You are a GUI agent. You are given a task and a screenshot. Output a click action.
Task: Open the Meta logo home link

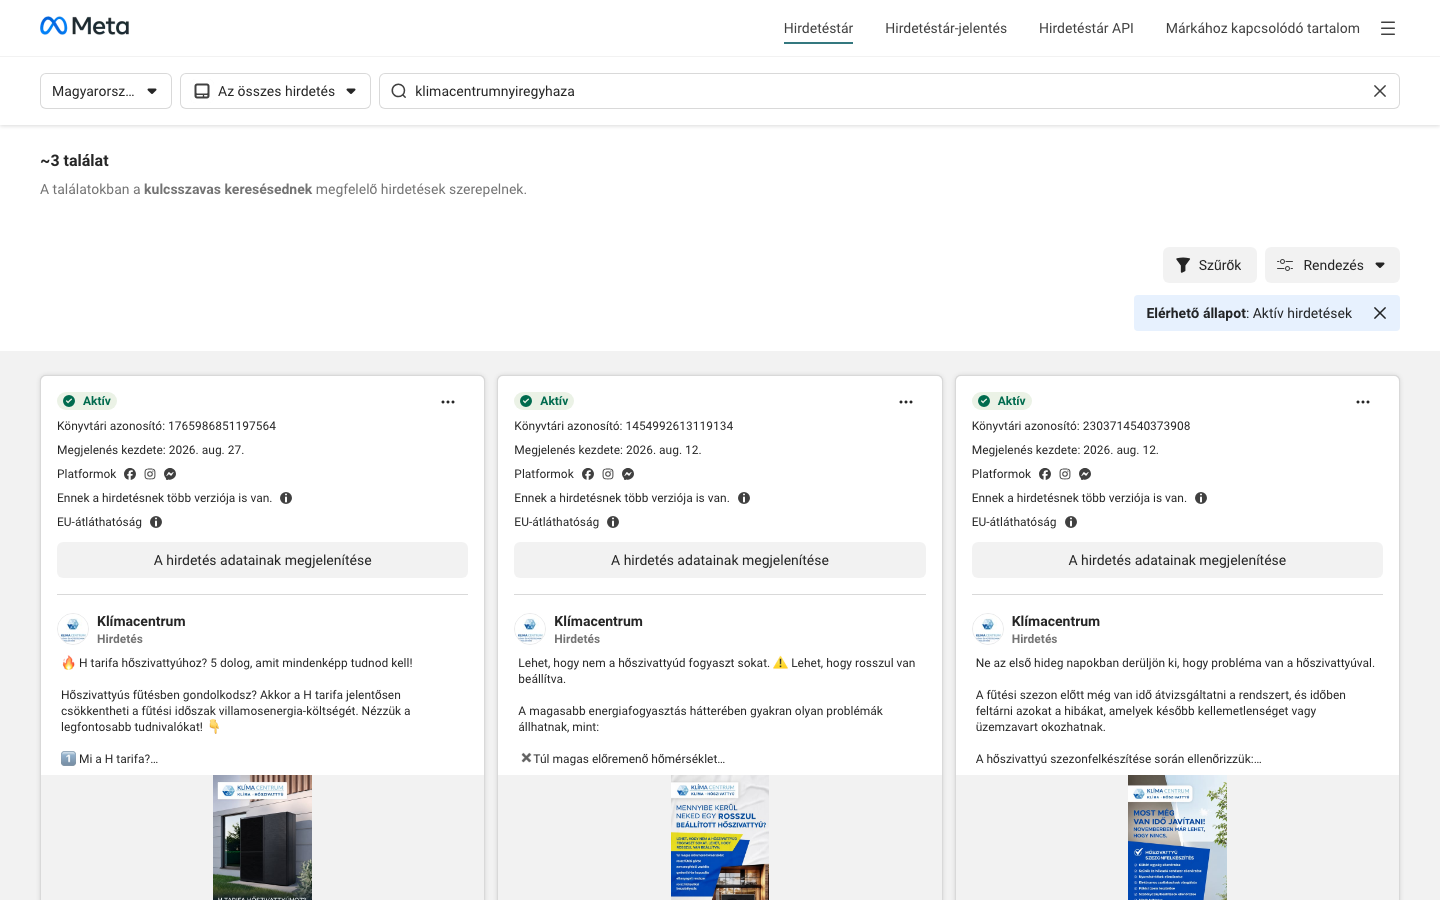click(x=84, y=26)
